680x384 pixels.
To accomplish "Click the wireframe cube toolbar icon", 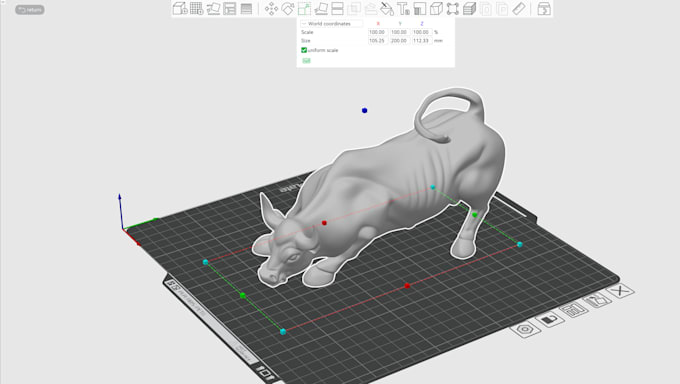I will 436,8.
